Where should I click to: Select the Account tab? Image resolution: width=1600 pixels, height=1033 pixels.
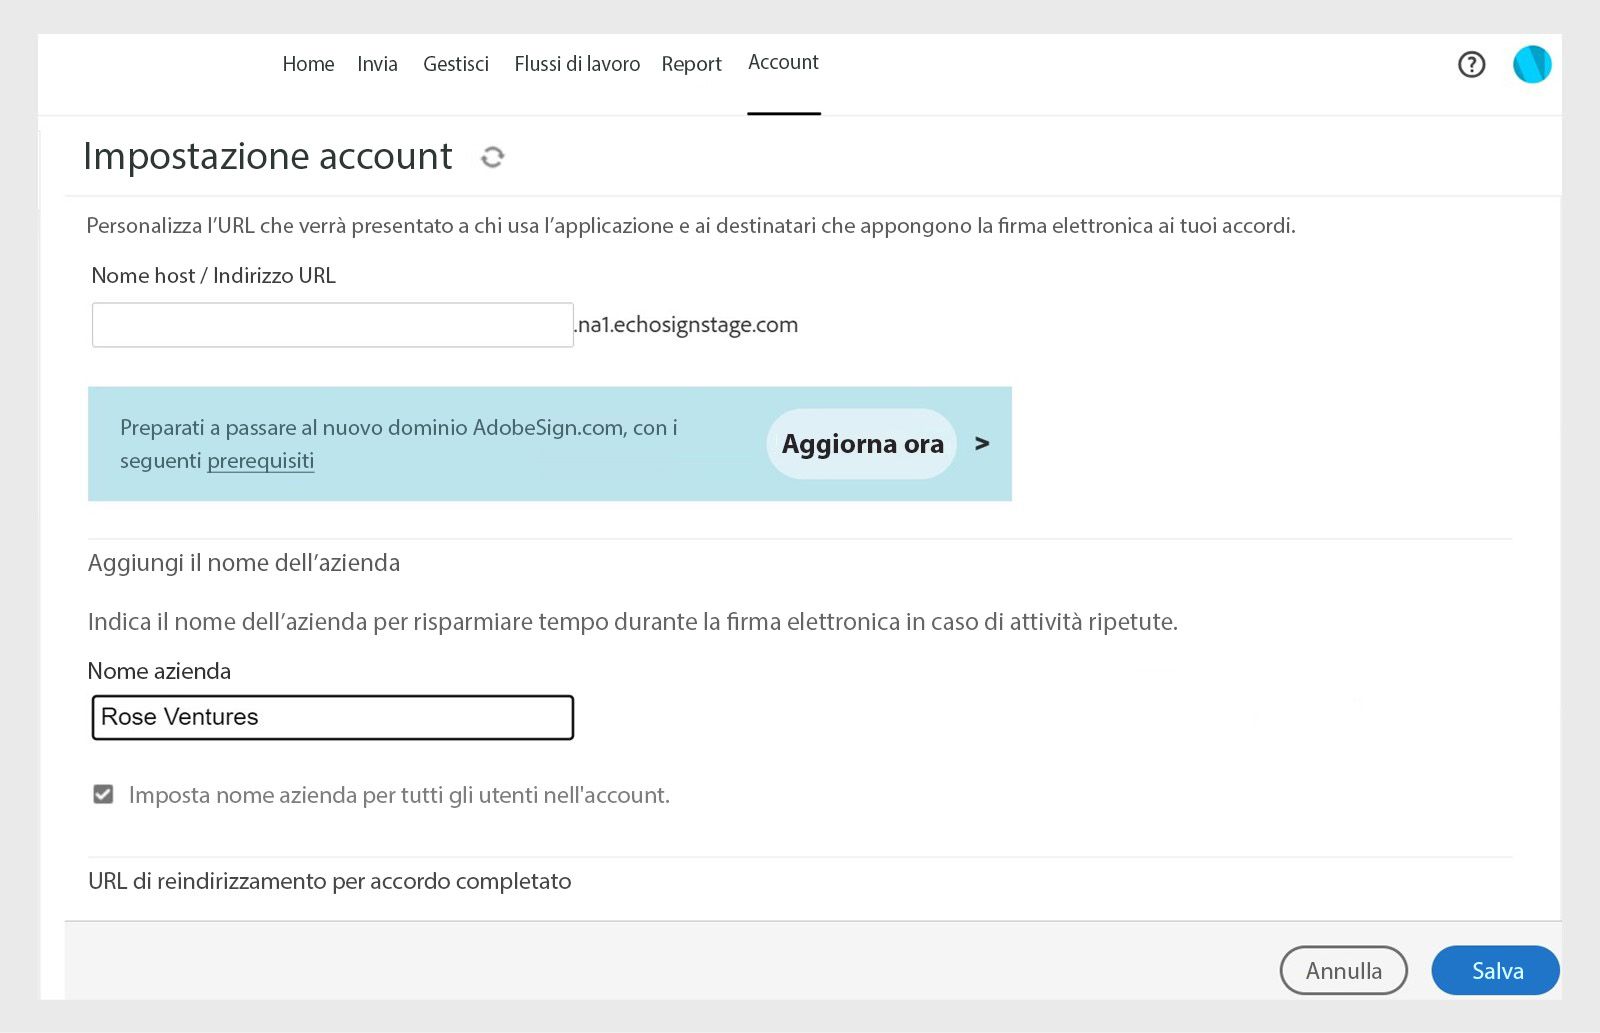pyautogui.click(x=783, y=62)
